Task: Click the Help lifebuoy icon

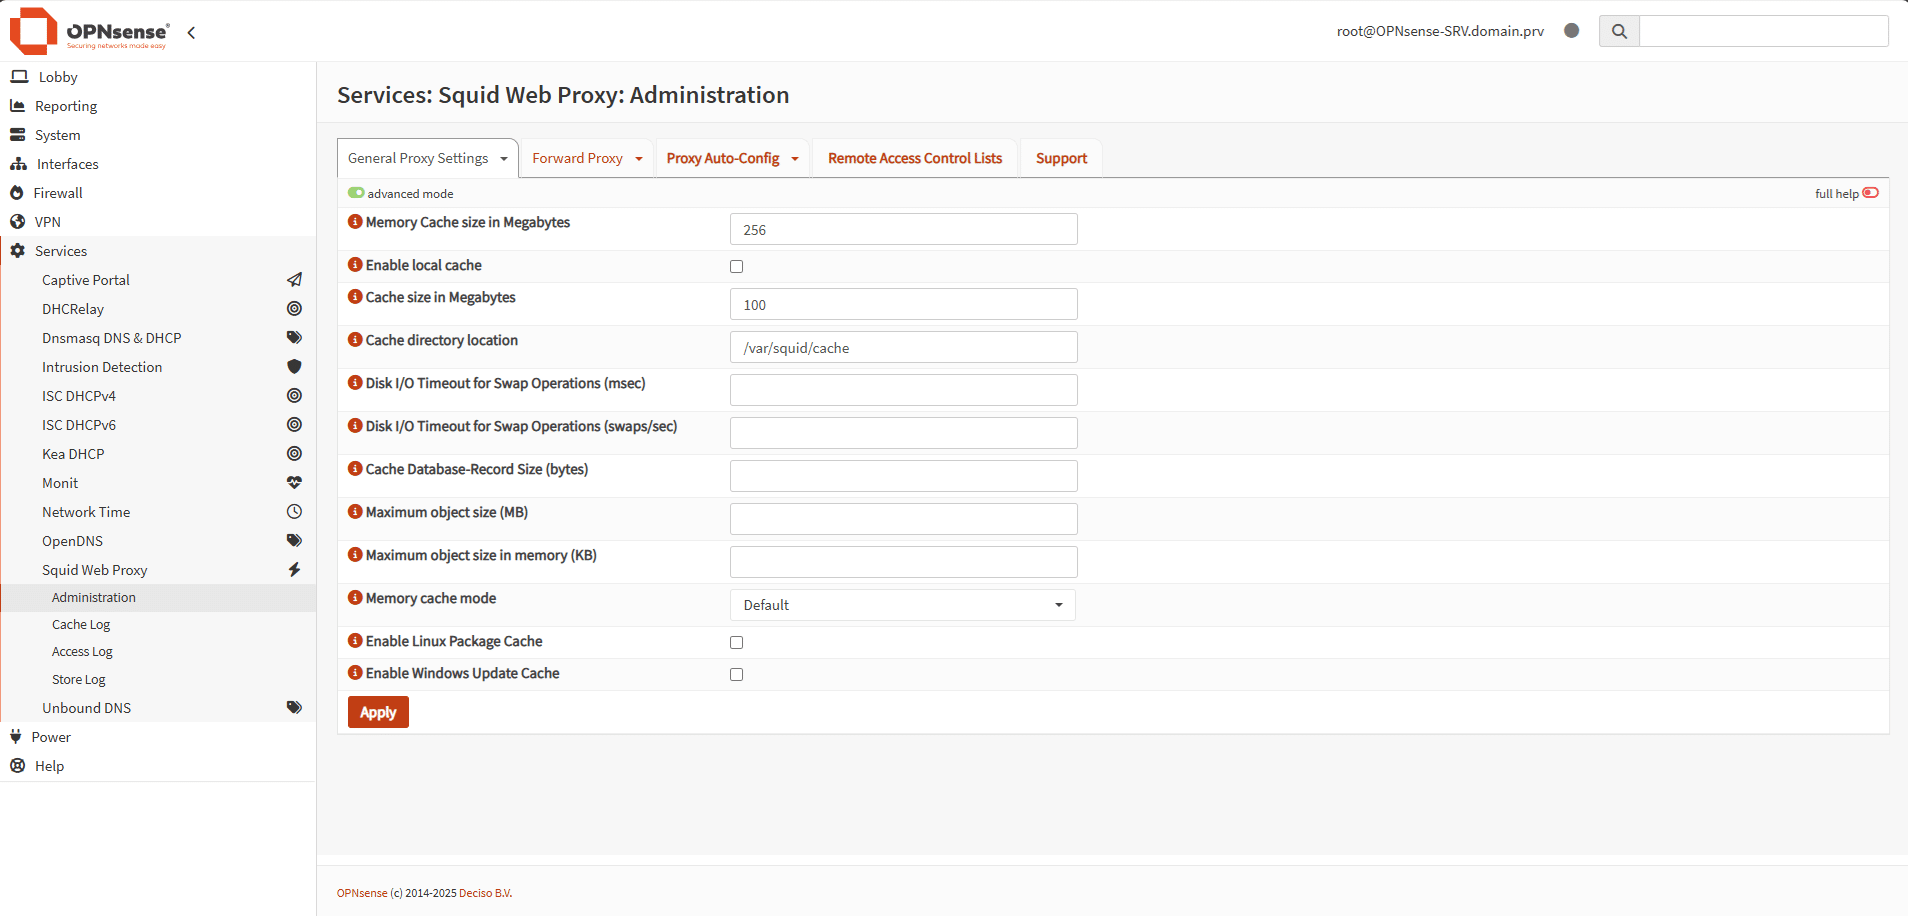Action: pos(17,765)
